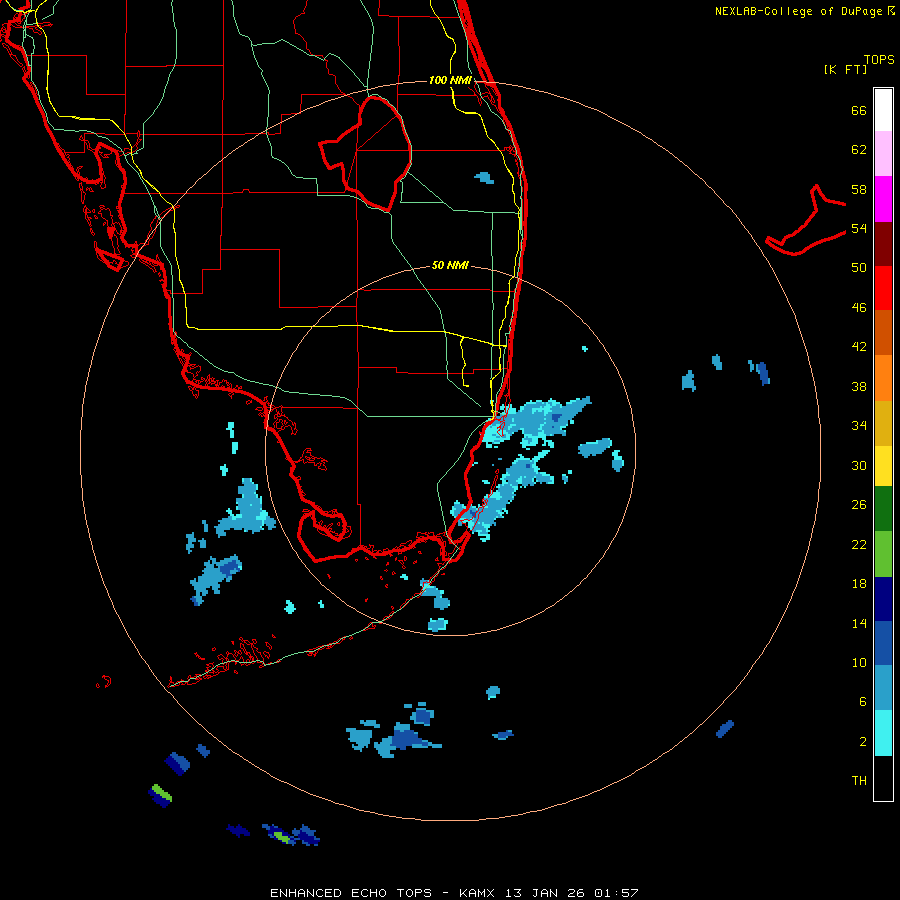The image size is (900, 900).
Task: Click the black TH threshold legend swatch
Action: tap(883, 778)
